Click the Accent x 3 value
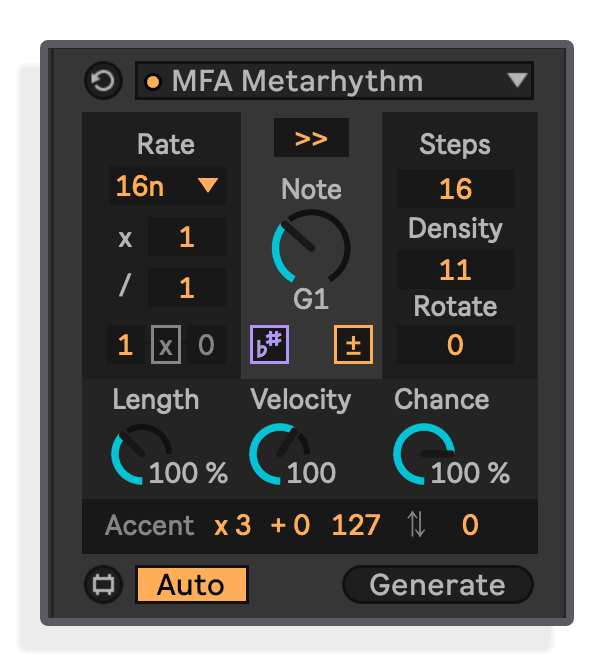 pyautogui.click(x=233, y=525)
